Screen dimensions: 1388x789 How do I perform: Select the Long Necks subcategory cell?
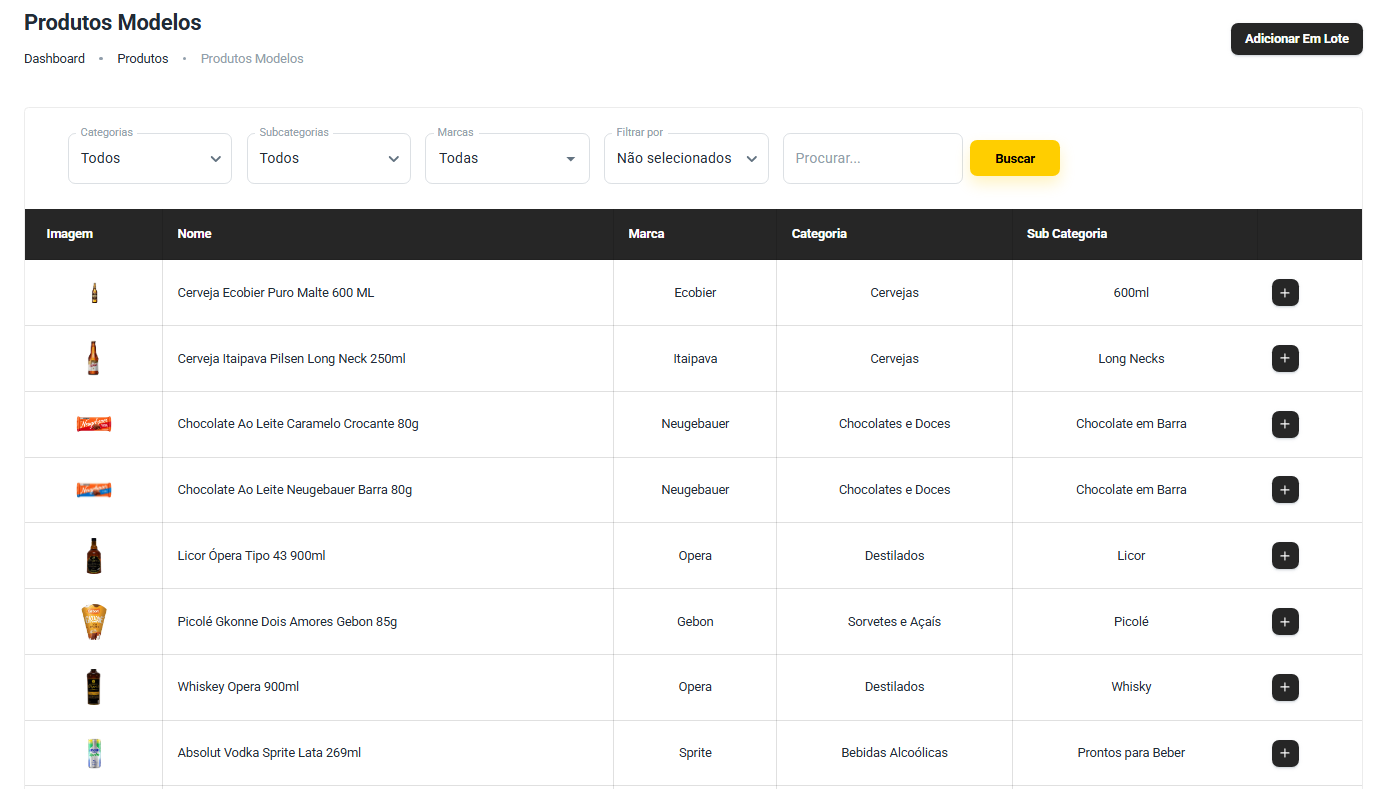tap(1131, 359)
